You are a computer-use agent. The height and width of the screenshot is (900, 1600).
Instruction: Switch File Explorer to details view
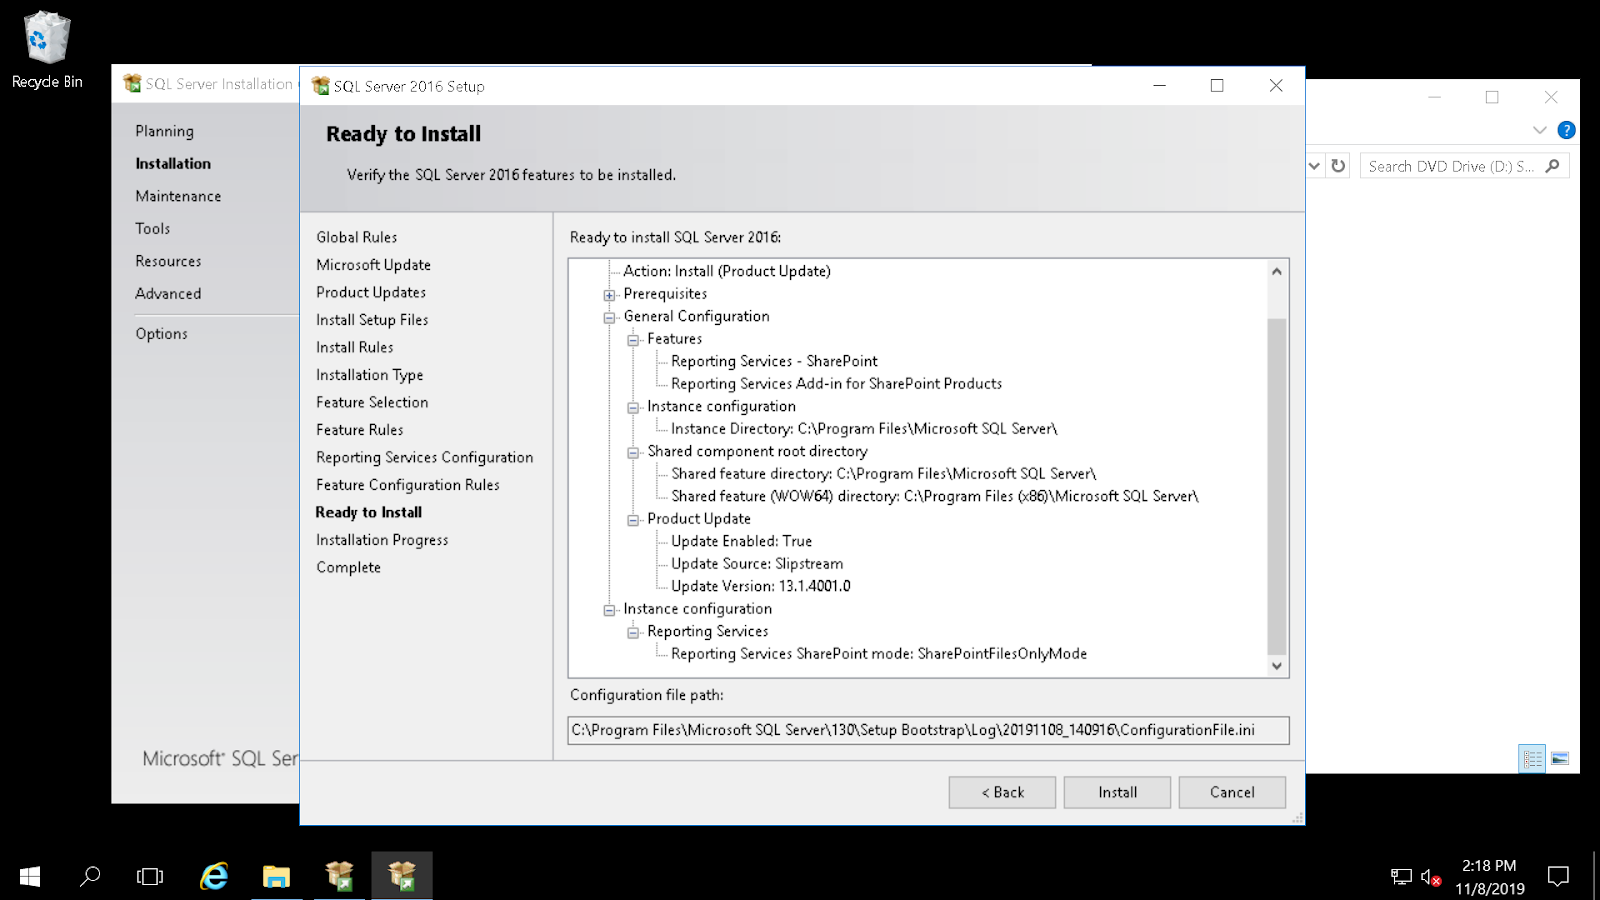tap(1532, 759)
